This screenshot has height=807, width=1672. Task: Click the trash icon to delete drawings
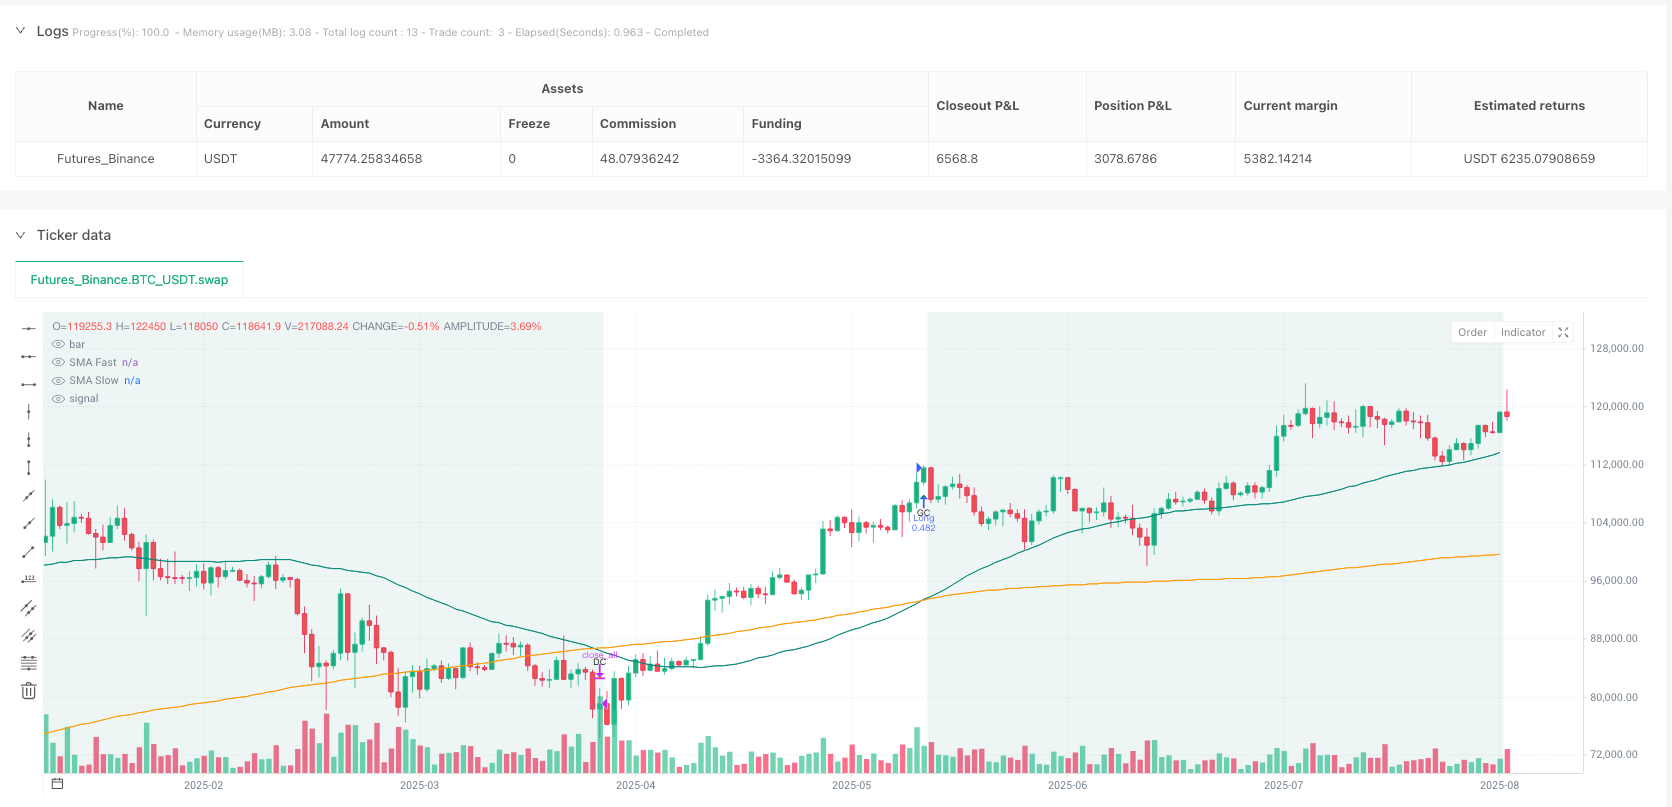29,691
